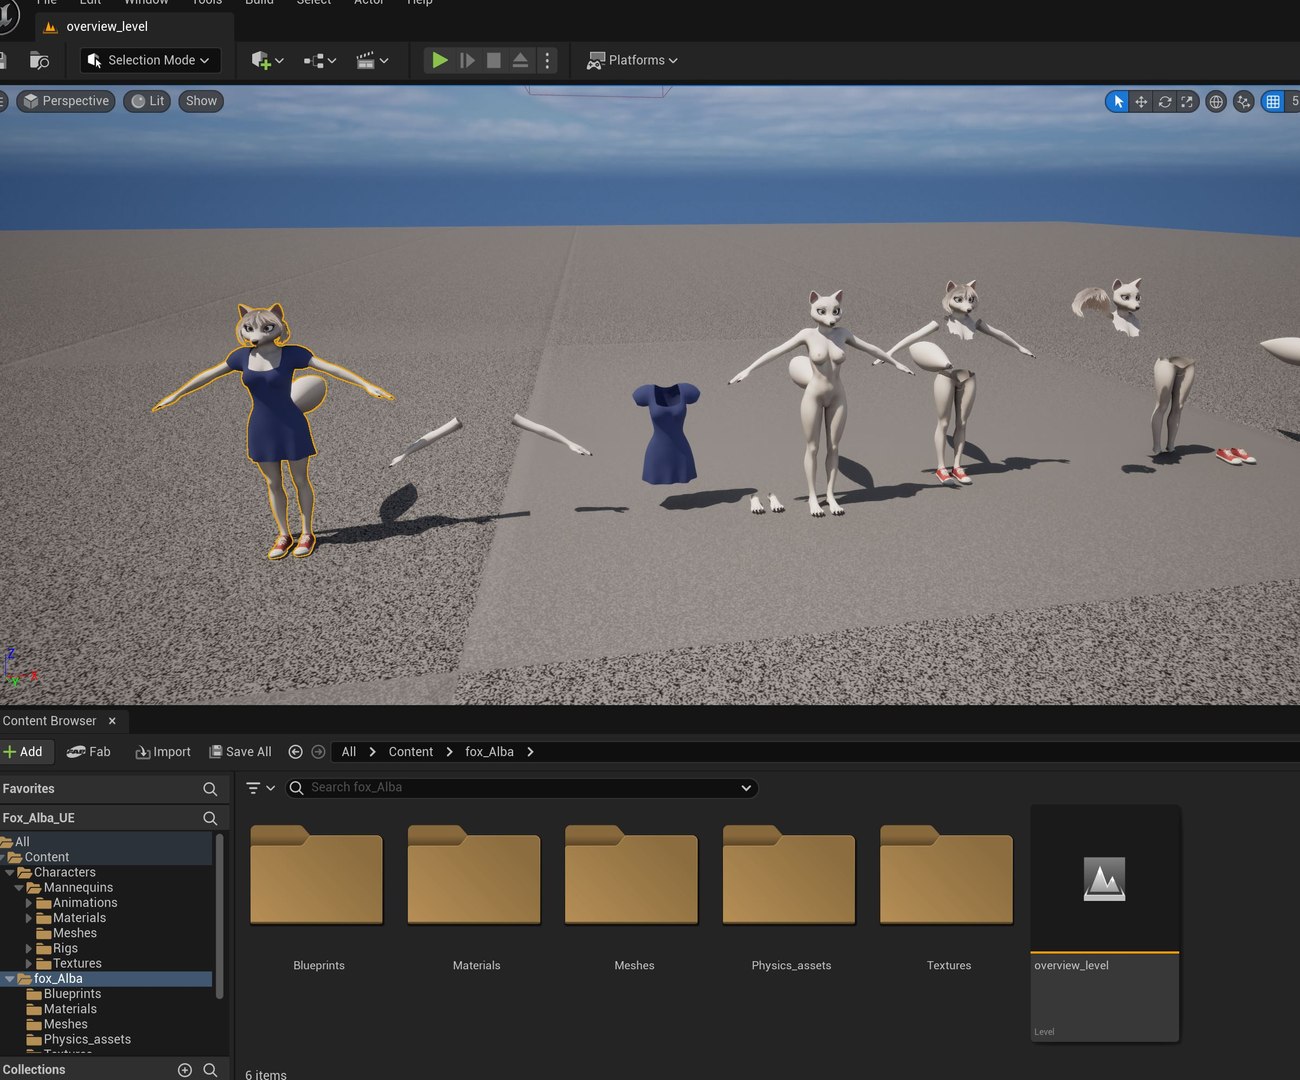The image size is (1300, 1080).
Task: Select Mannequins Meshes folder in the tree
Action: (74, 934)
